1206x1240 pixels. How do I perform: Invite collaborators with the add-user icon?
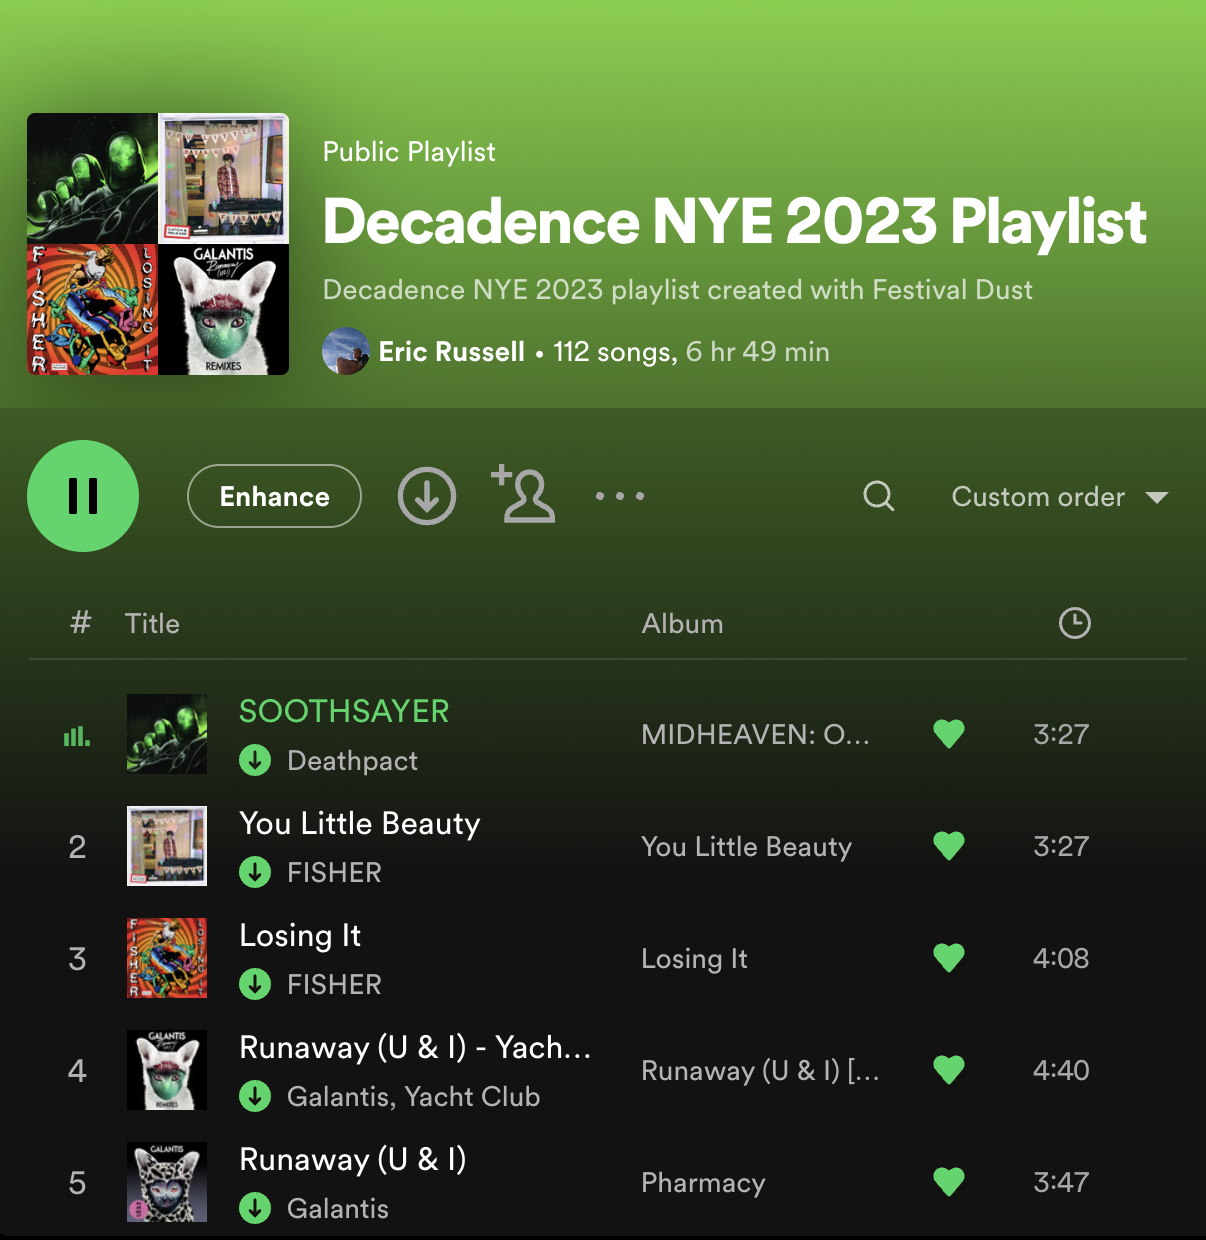coord(523,494)
